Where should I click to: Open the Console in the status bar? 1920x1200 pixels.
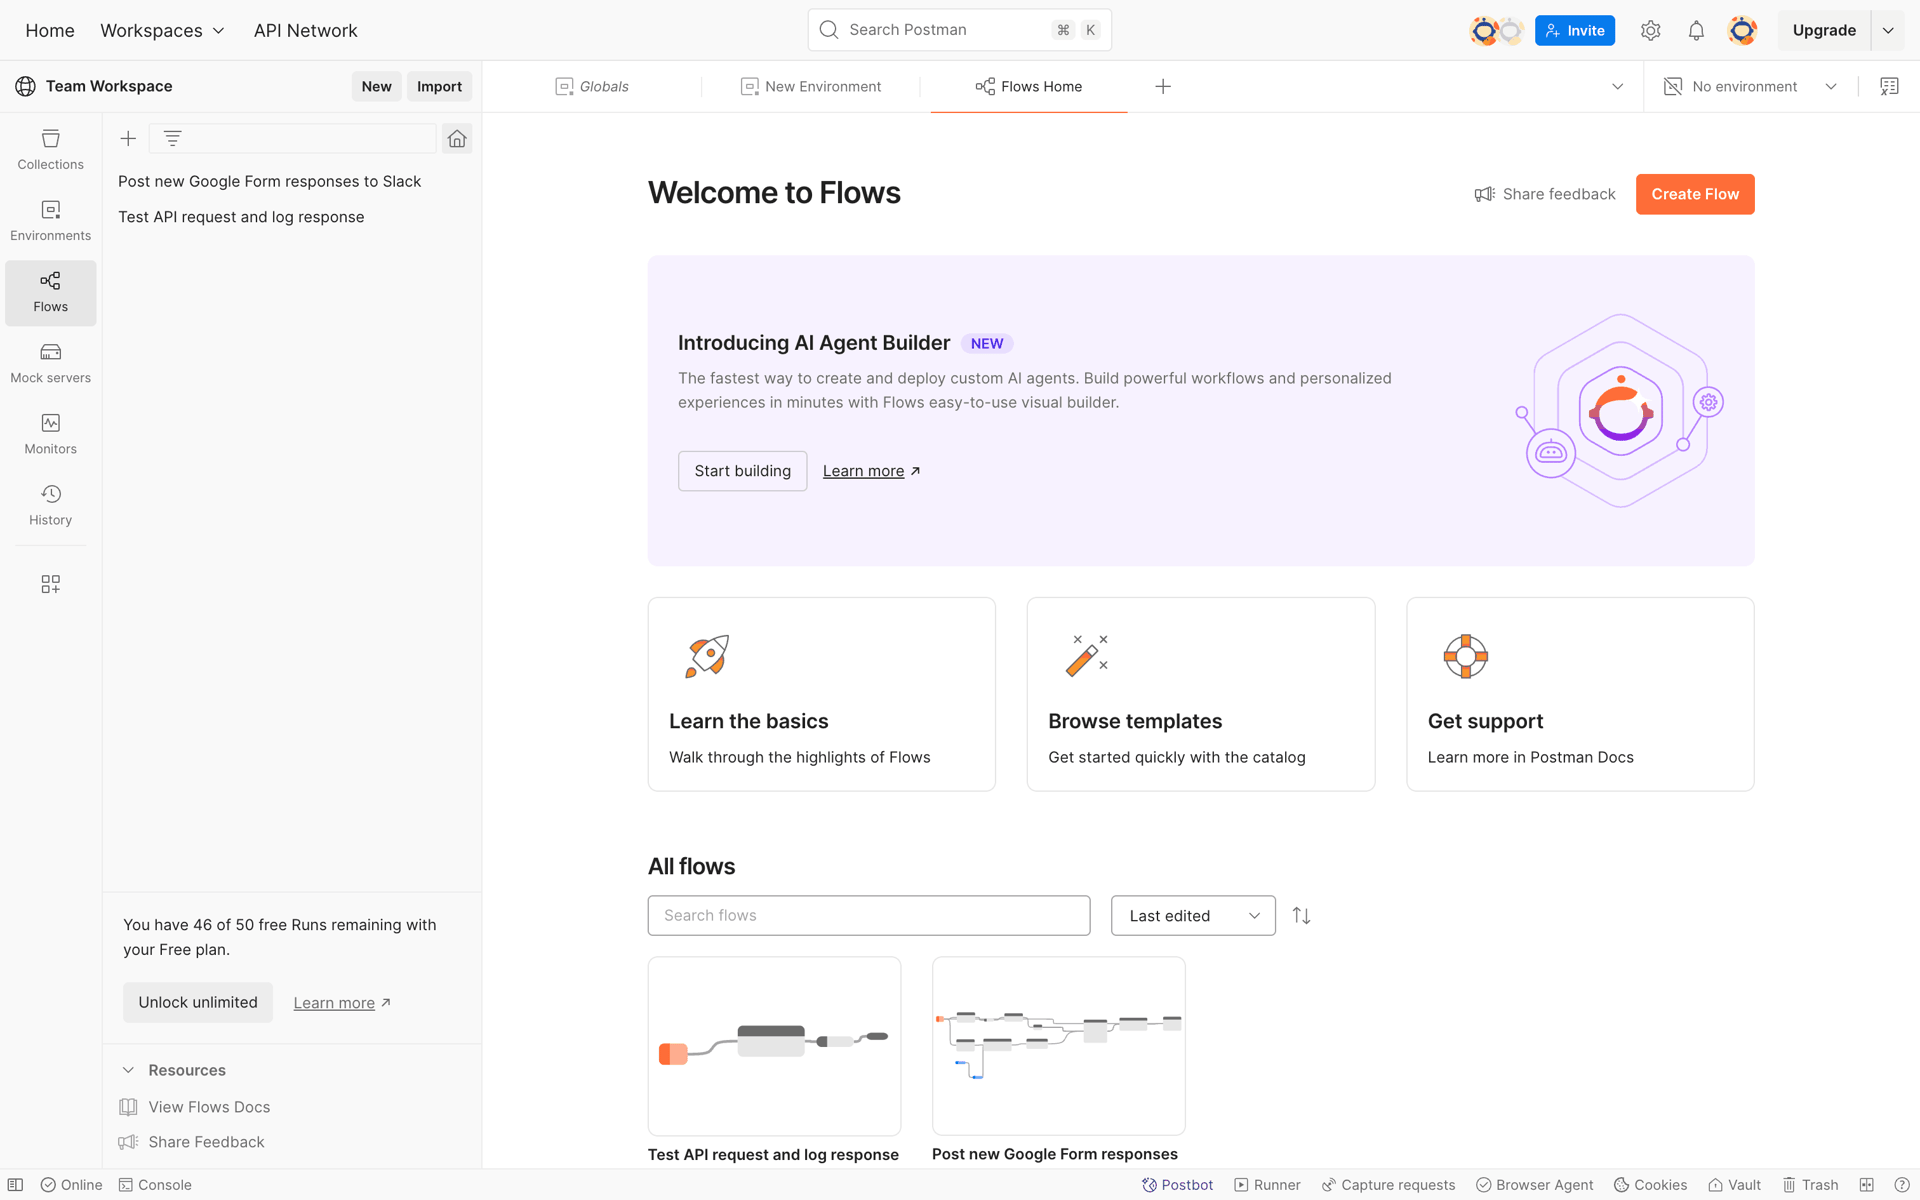tap(155, 1185)
